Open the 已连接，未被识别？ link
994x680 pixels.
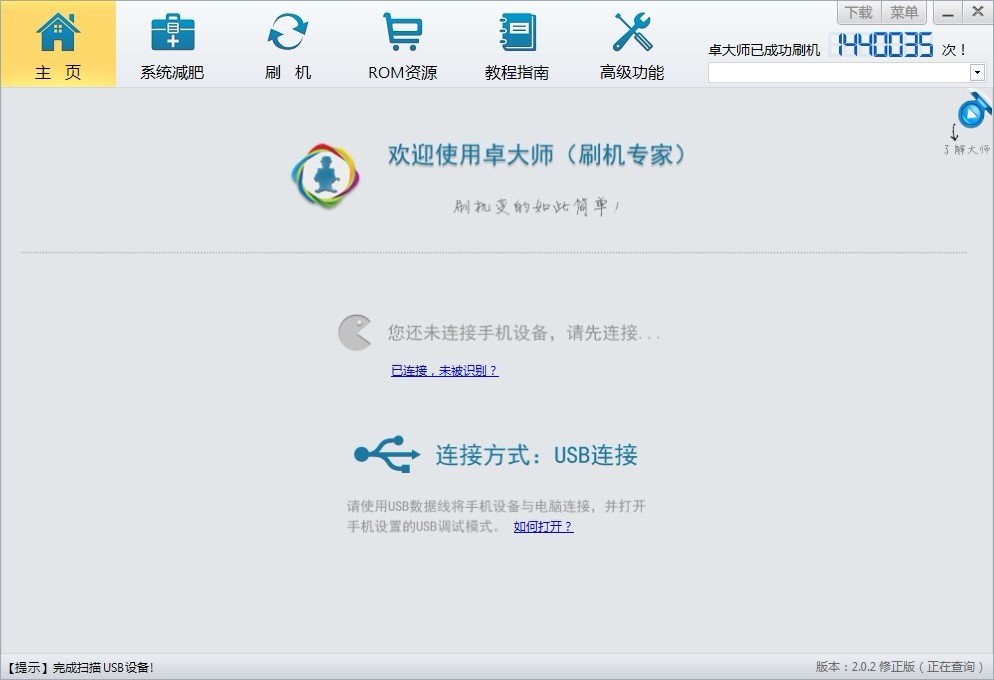tap(444, 370)
